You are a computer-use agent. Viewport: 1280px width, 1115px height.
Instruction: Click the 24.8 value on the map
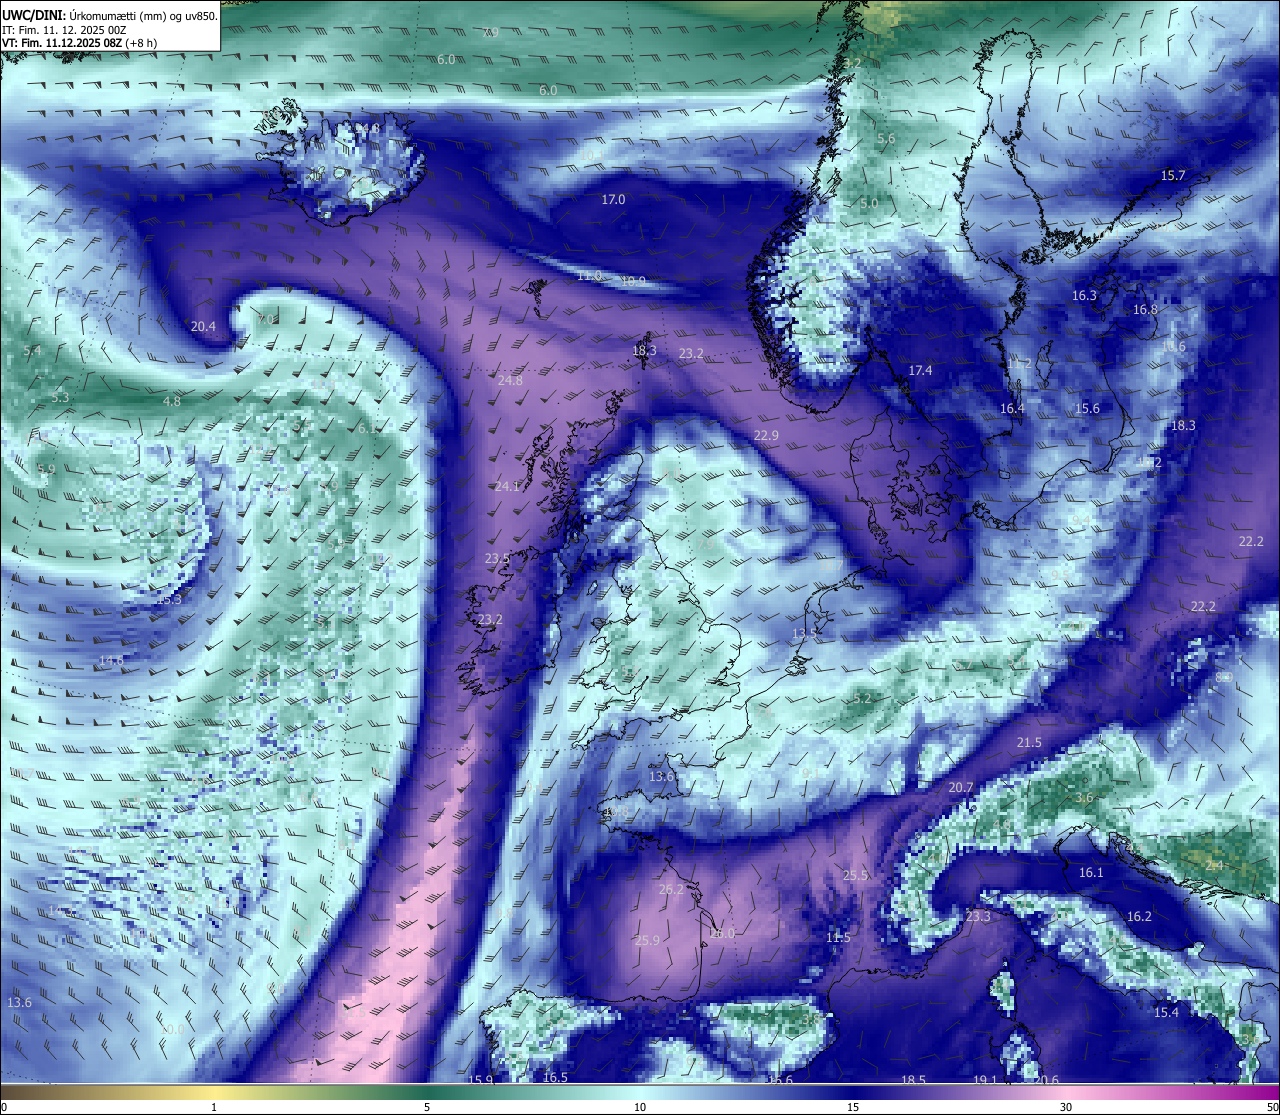tap(510, 380)
